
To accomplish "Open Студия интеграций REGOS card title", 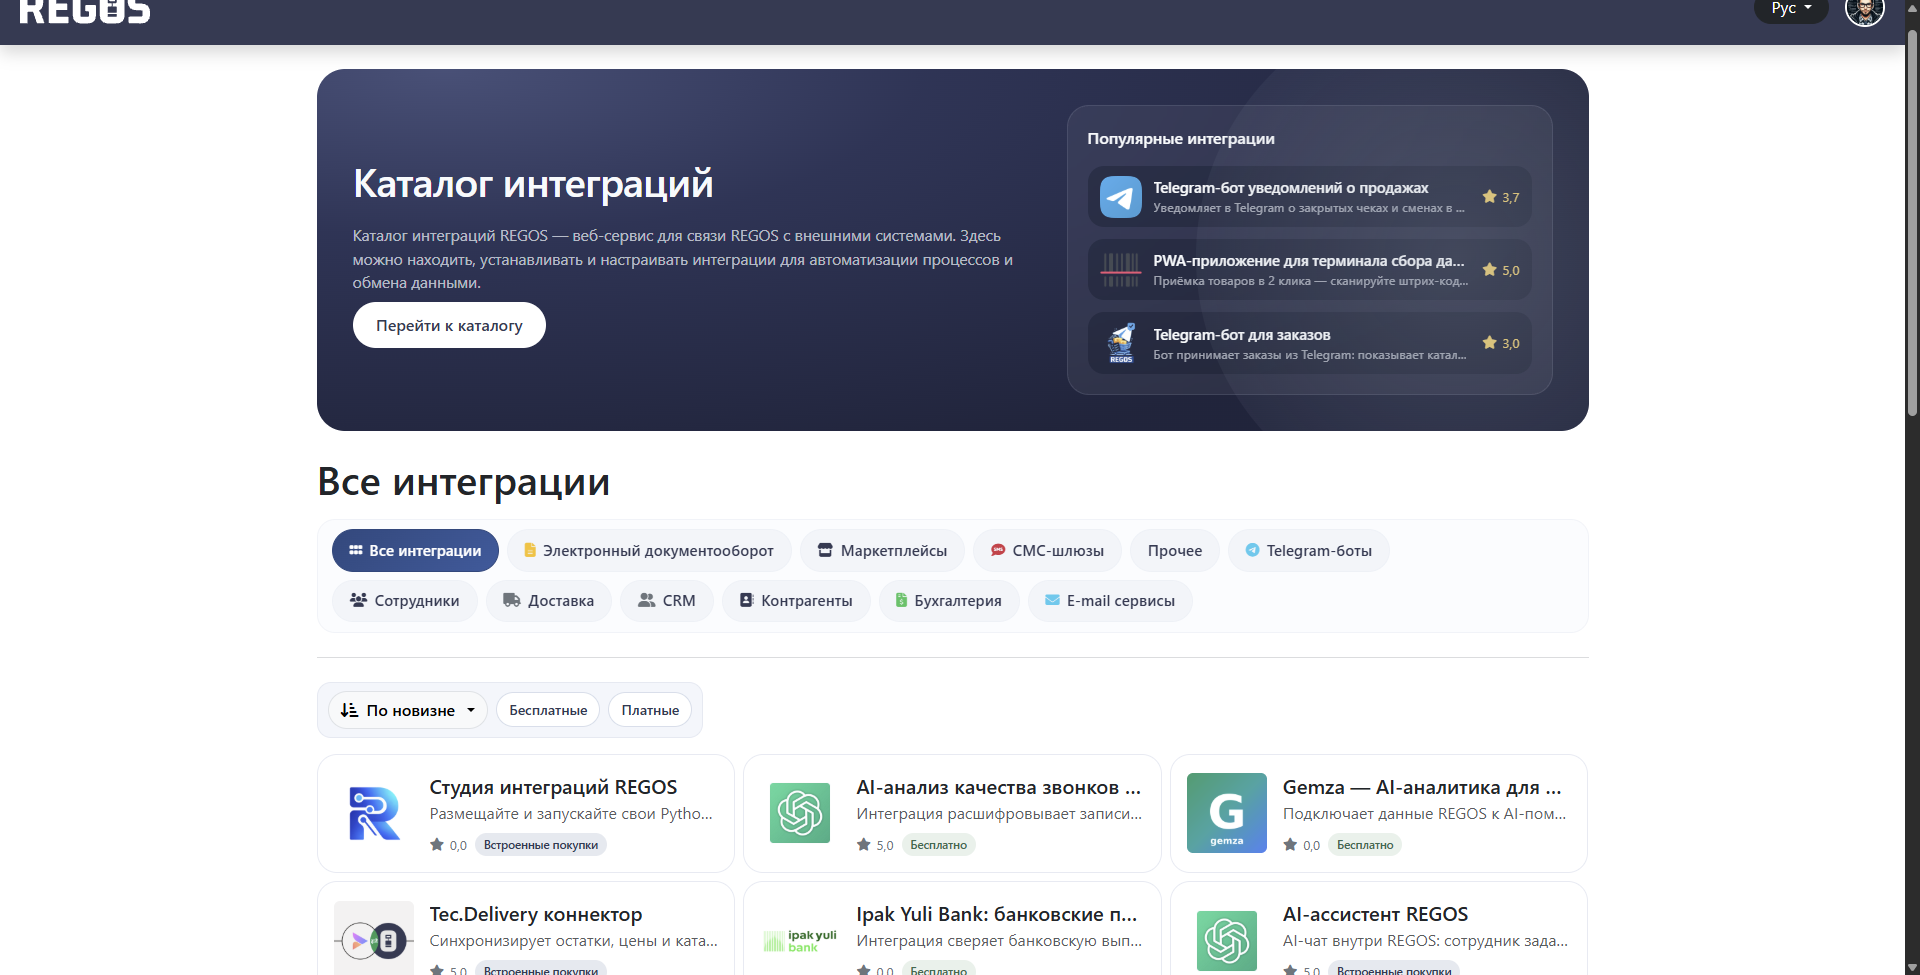I will tap(553, 787).
